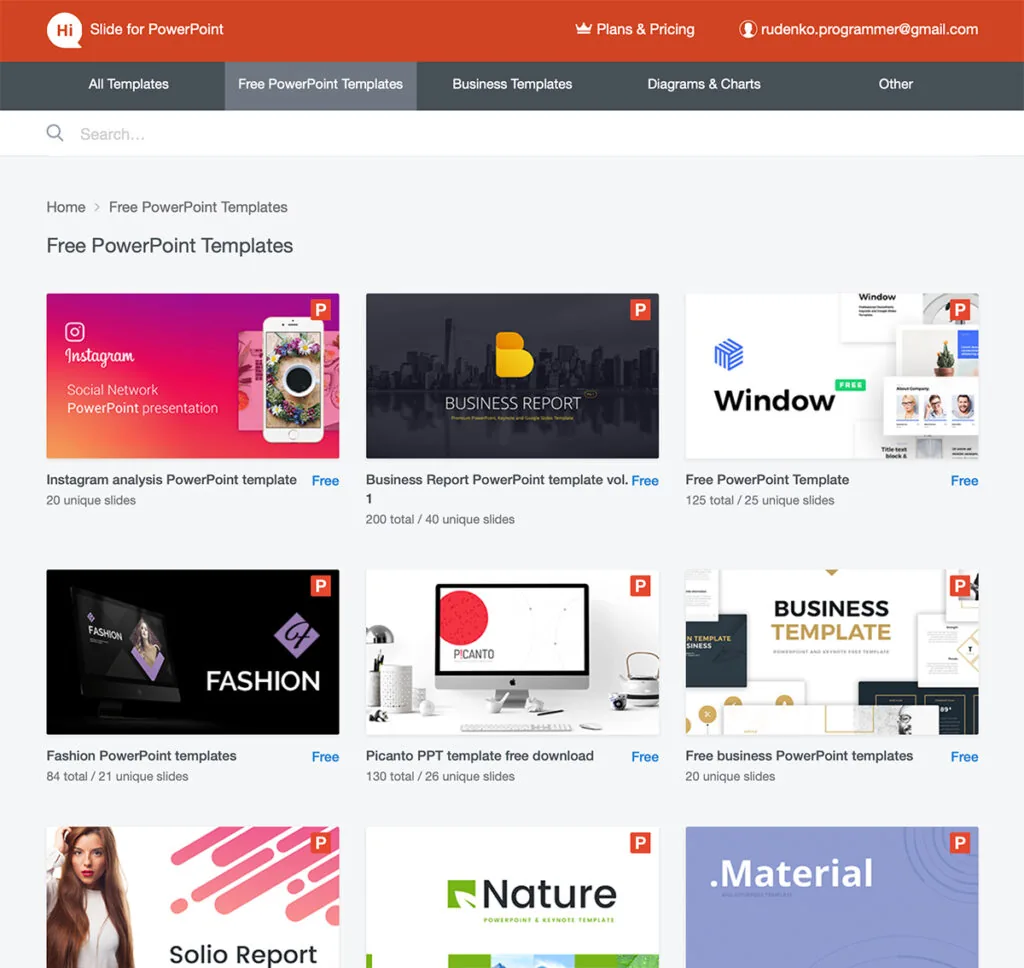Open the Window template thumbnail

tap(832, 376)
